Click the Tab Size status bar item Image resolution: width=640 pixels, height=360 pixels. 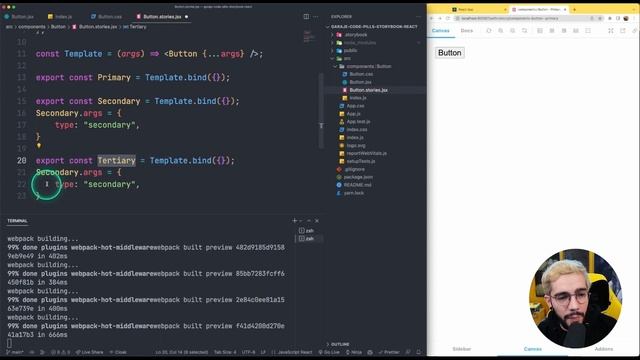pyautogui.click(x=225, y=352)
